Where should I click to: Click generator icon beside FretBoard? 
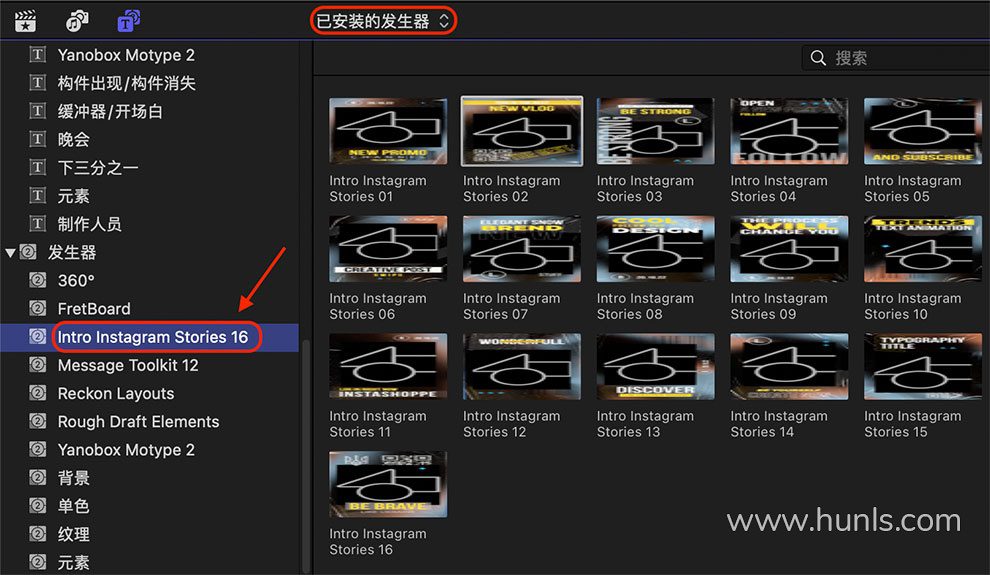tap(38, 308)
